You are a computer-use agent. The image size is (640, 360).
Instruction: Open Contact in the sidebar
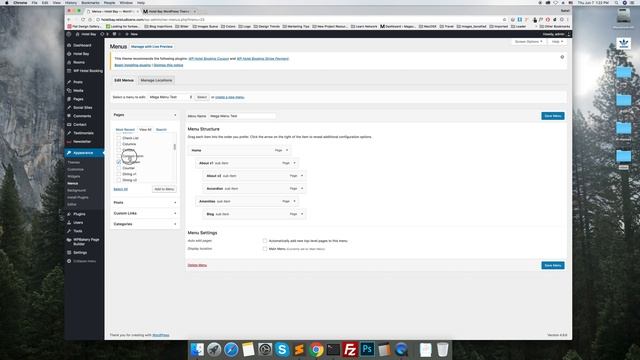coord(80,124)
